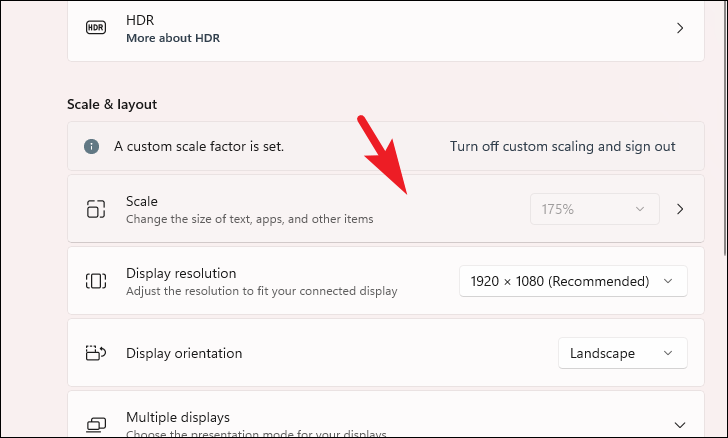This screenshot has width=728, height=438.
Task: Open the 175% scale dropdown
Action: (594, 209)
